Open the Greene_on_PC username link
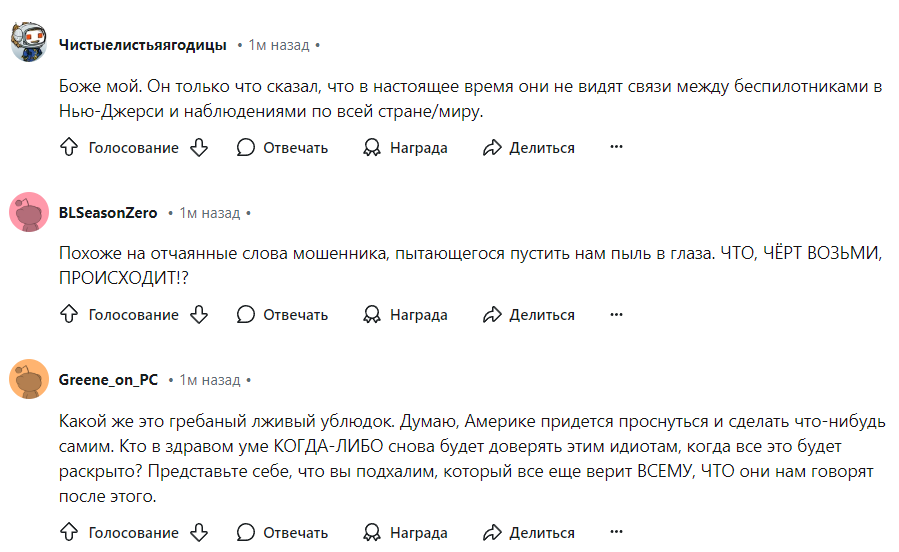This screenshot has width=899, height=552. click(x=108, y=379)
